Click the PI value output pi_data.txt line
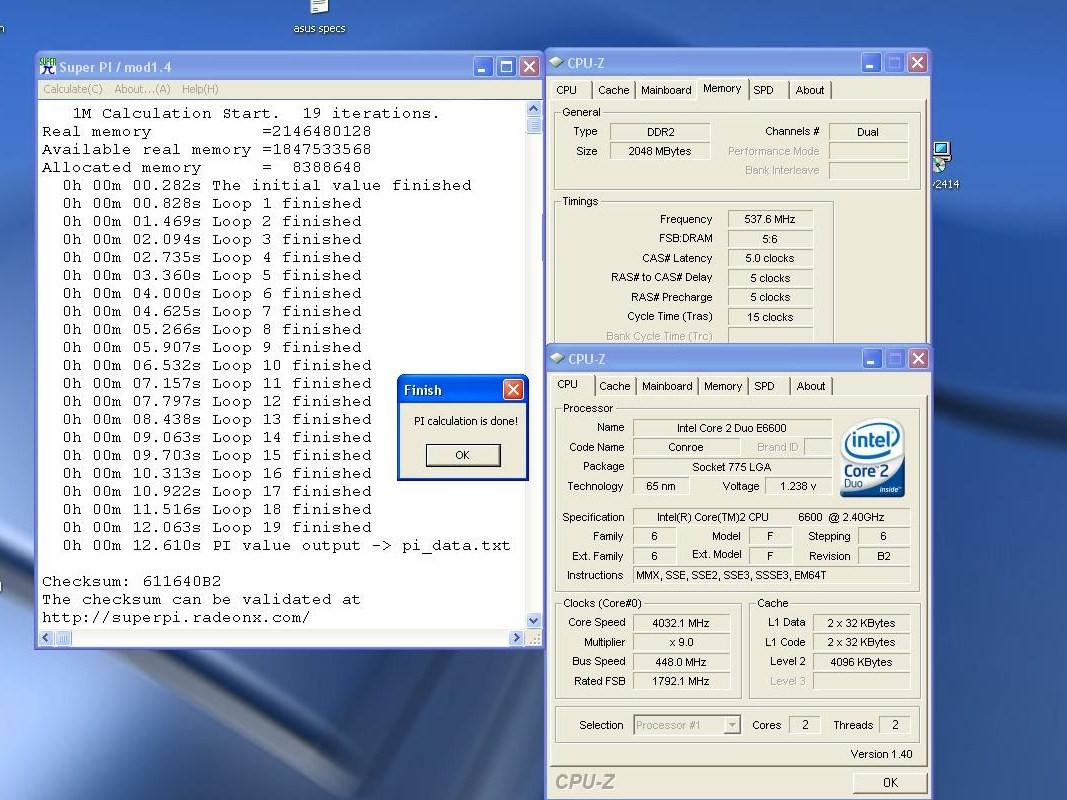The height and width of the screenshot is (800, 1067). coord(286,546)
